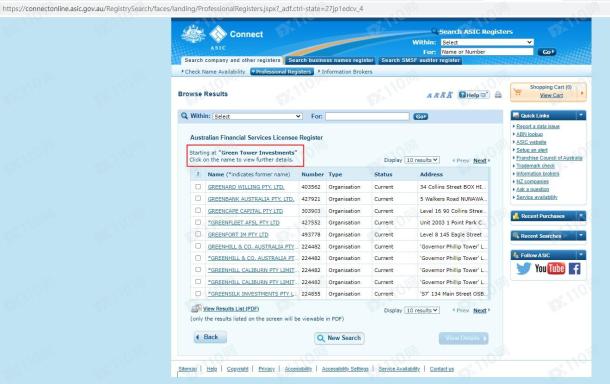Tick checkbox for GREENBANK AUSTRALIA PTY. LTD.

198,198
